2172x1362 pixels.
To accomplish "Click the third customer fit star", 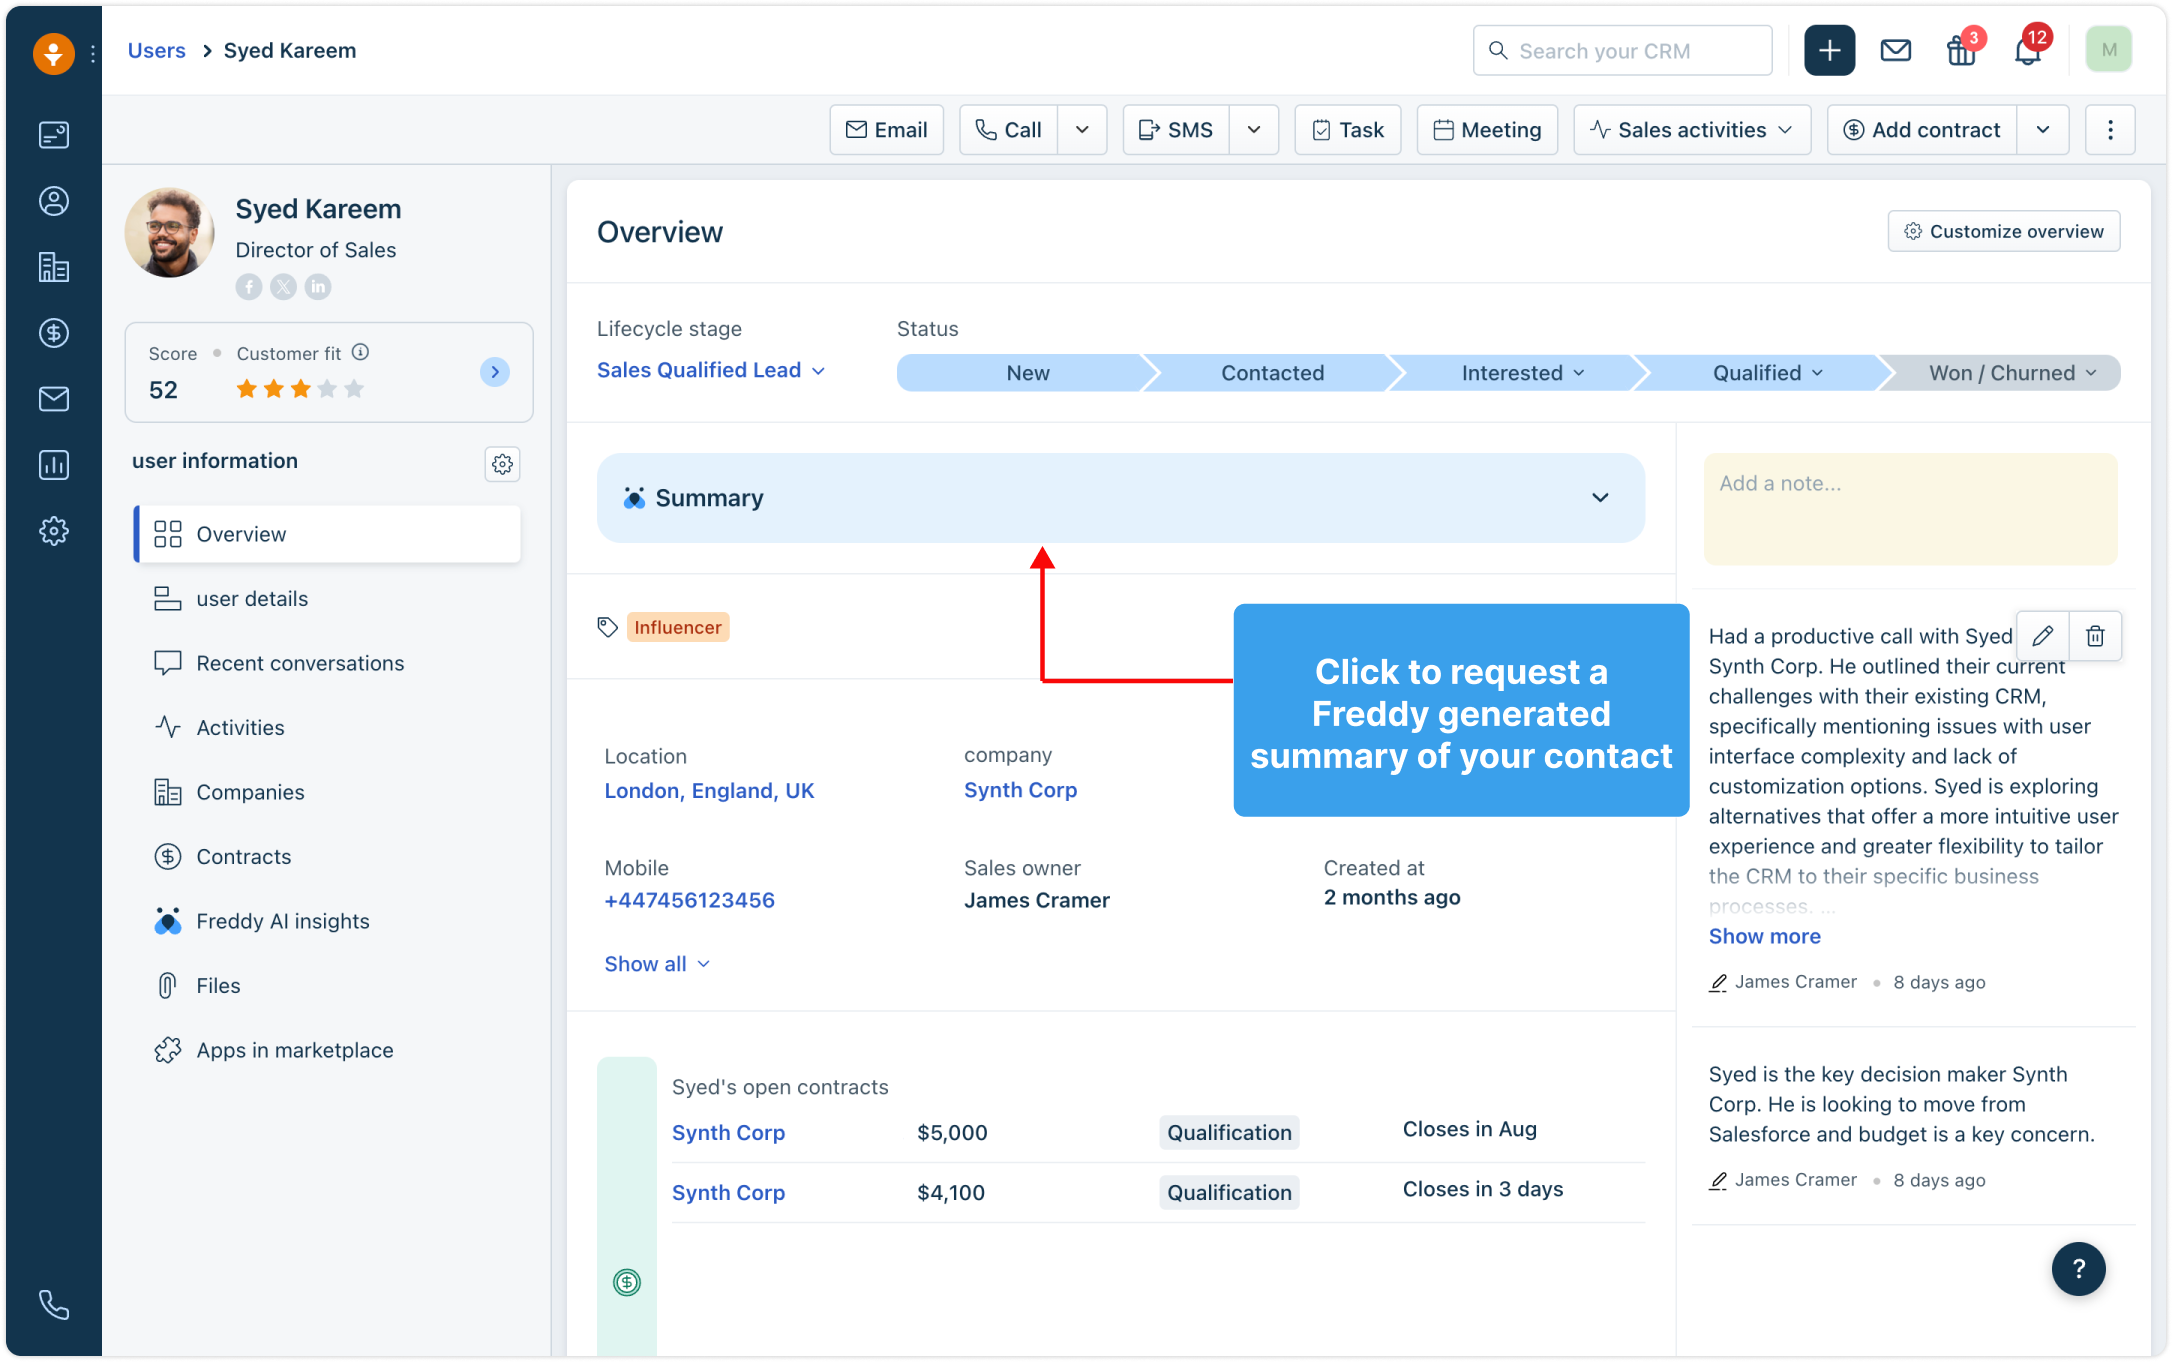I will coord(300,389).
